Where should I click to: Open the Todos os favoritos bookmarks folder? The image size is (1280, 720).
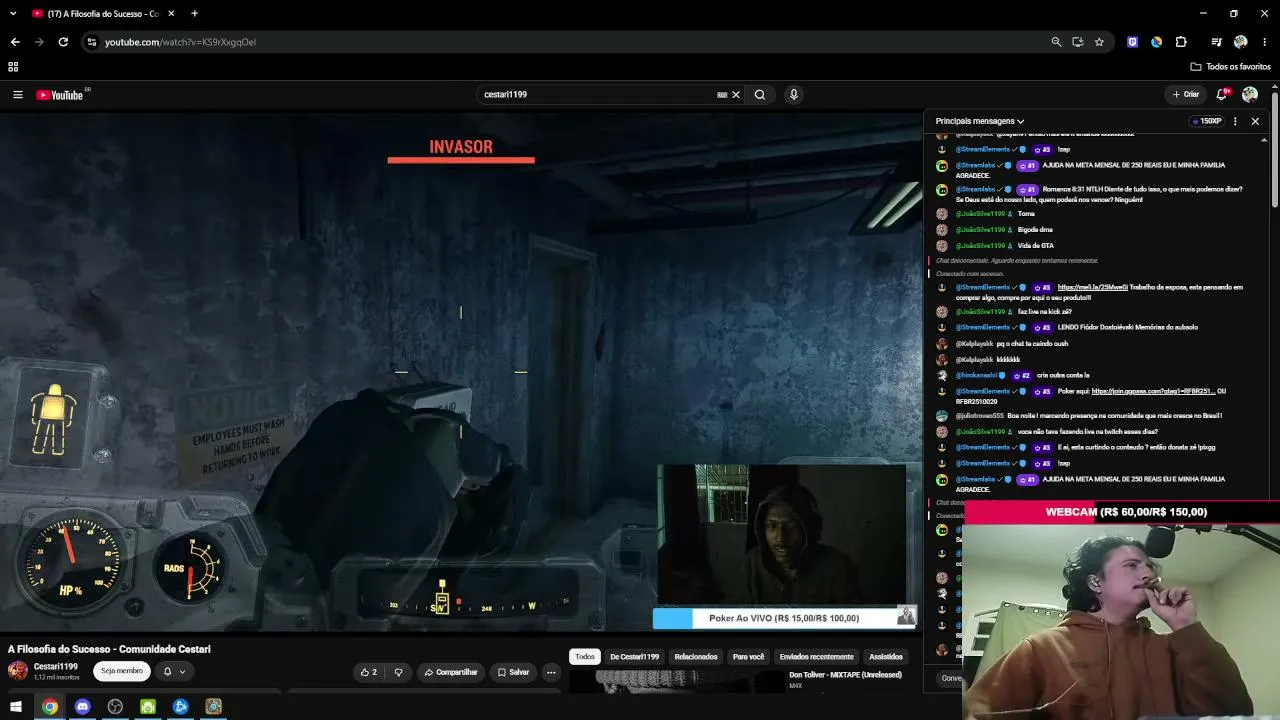1230,67
